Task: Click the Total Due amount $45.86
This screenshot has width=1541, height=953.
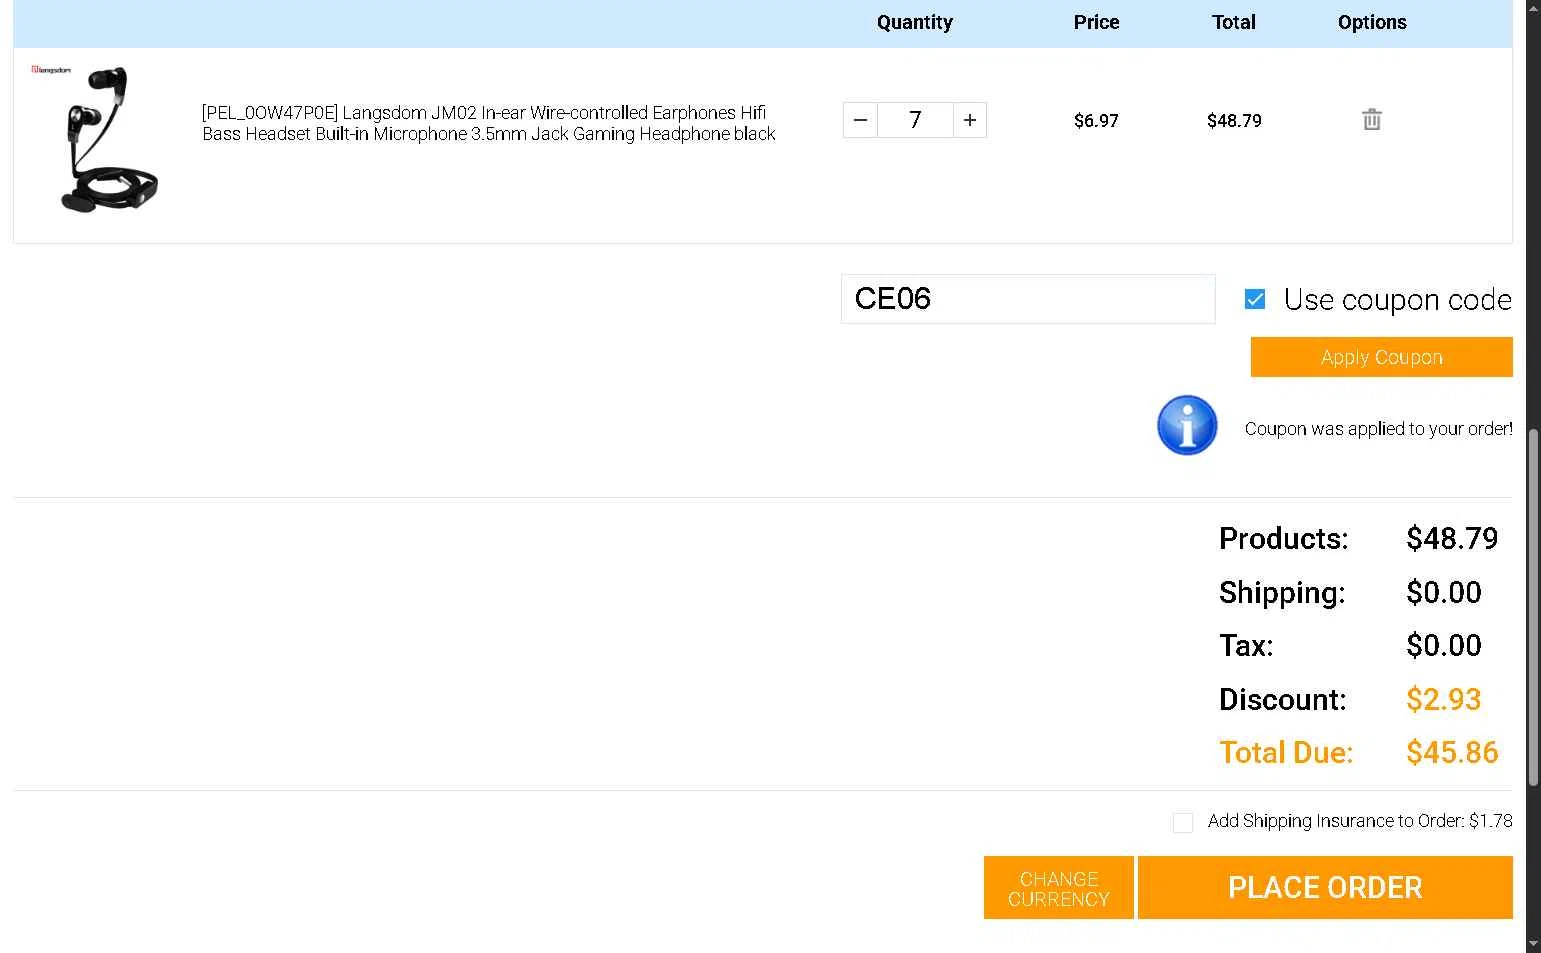Action: pos(1452,752)
